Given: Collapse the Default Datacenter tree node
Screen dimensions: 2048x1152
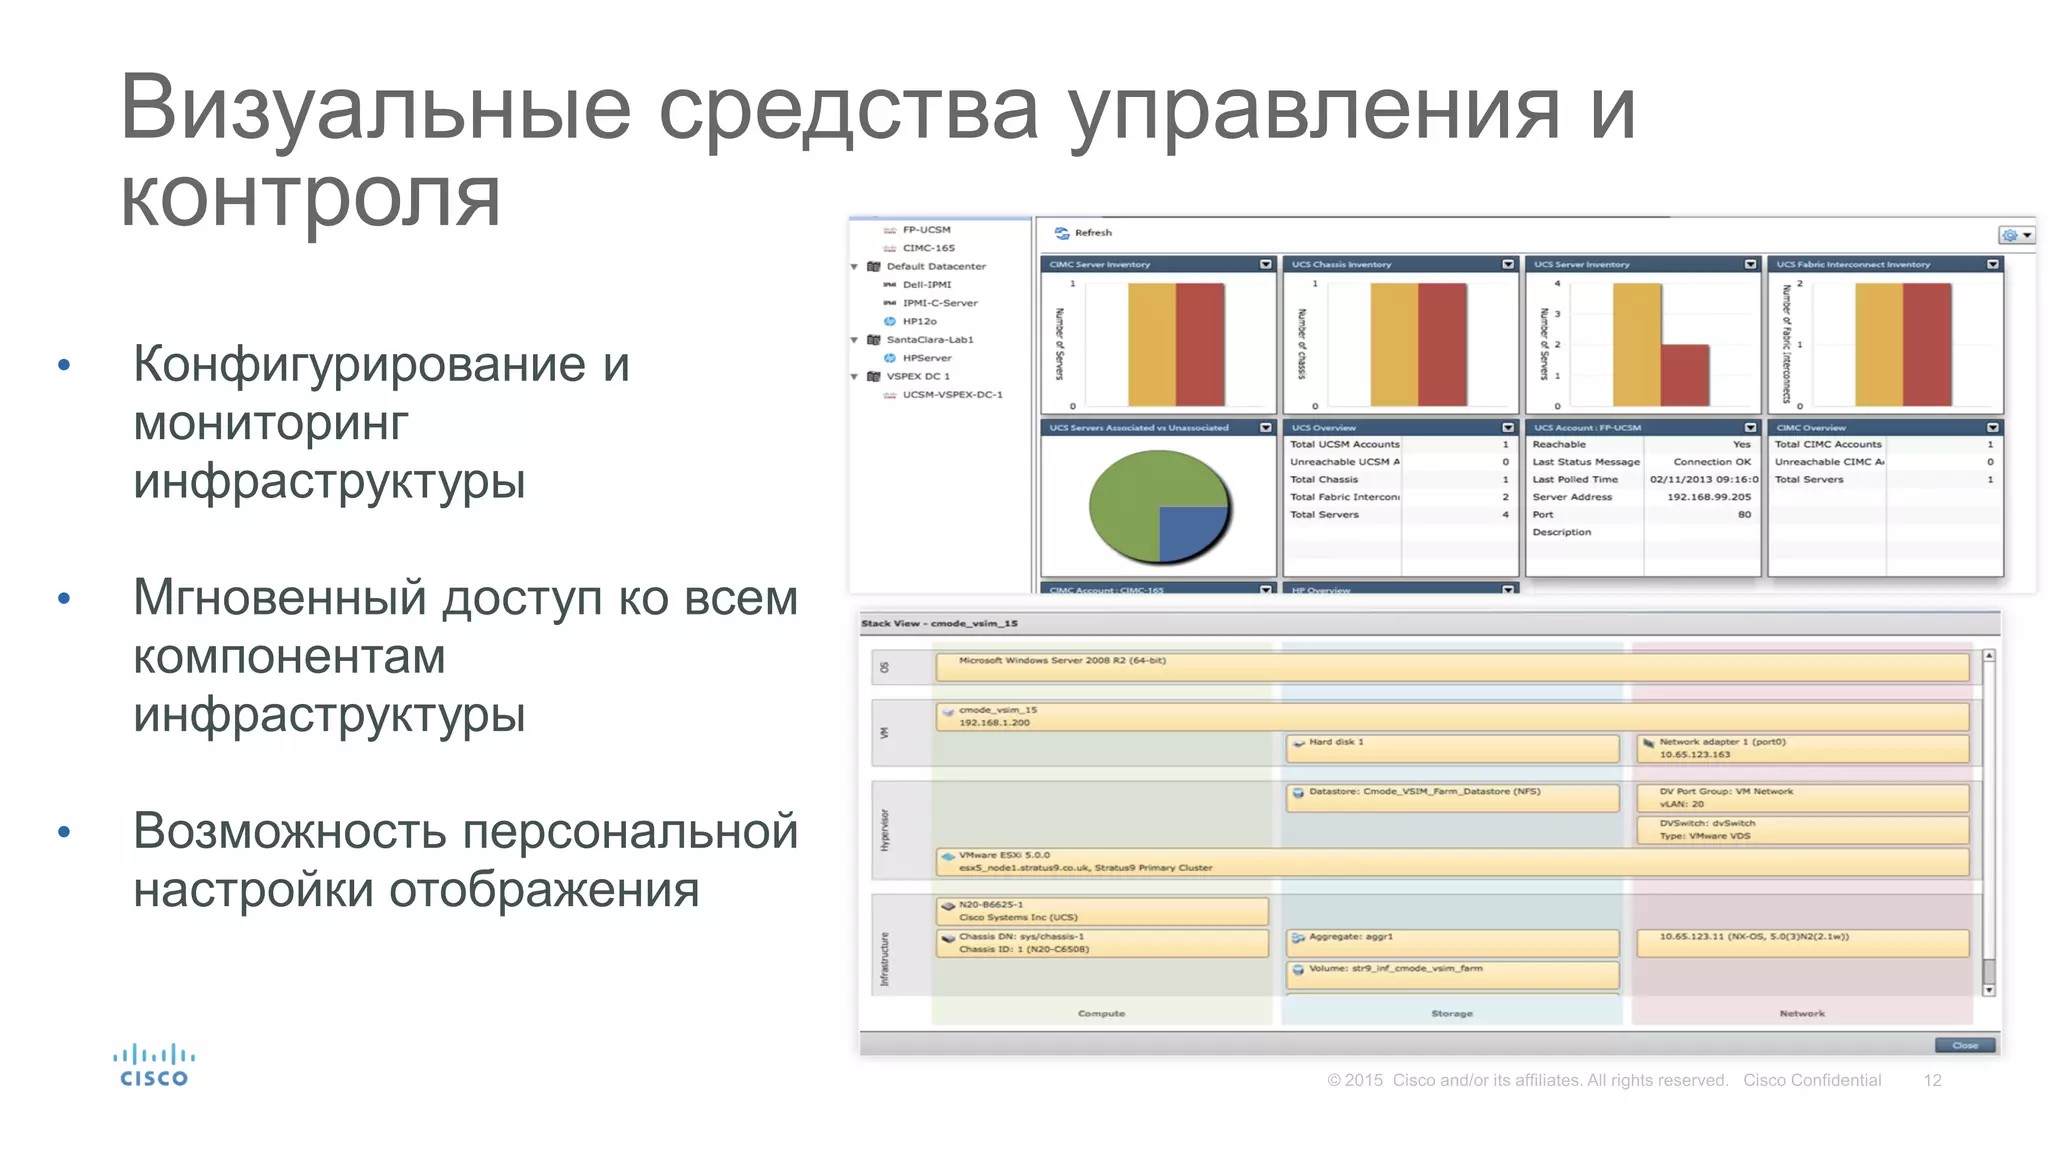Looking at the screenshot, I should [x=855, y=267].
